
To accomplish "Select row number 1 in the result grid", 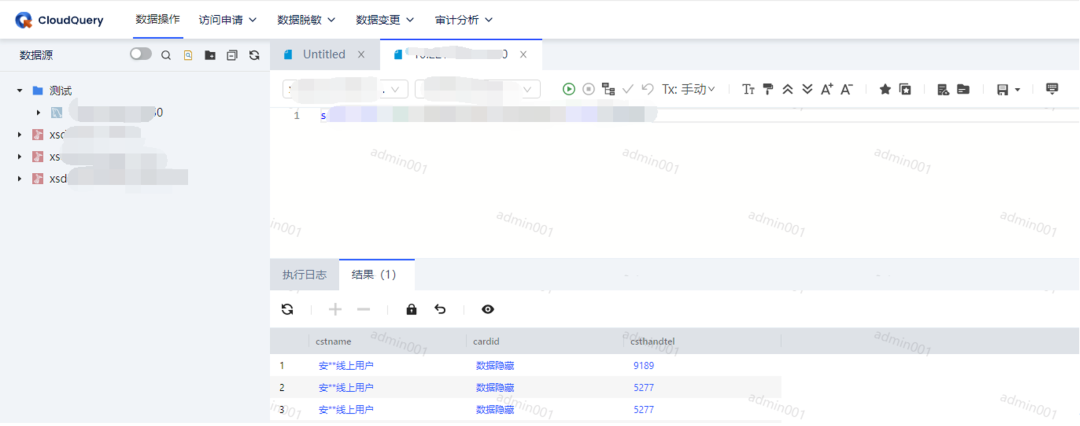I will (282, 365).
